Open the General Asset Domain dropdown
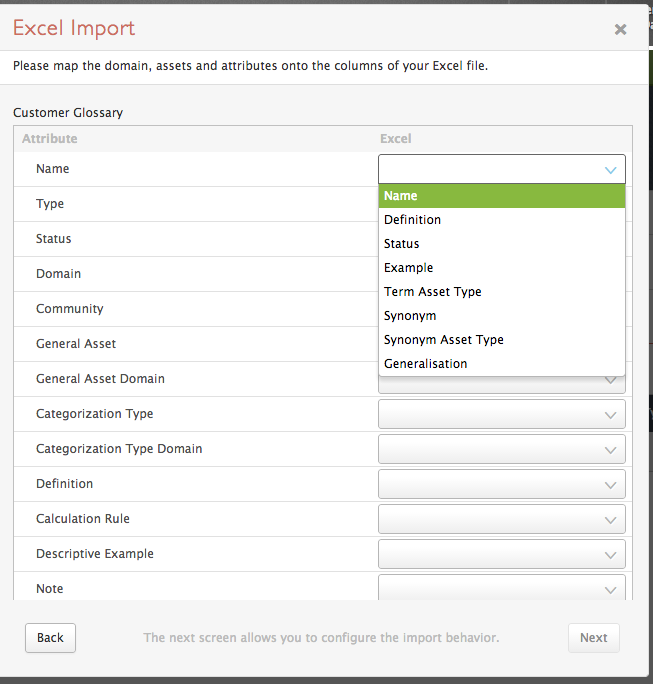 tap(502, 385)
